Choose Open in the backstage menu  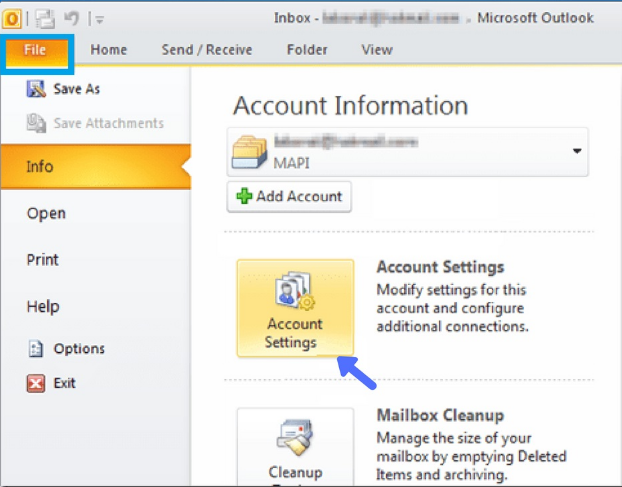(46, 213)
